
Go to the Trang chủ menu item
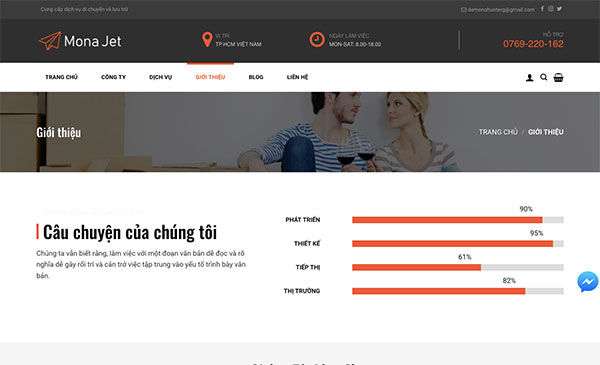tap(61, 77)
